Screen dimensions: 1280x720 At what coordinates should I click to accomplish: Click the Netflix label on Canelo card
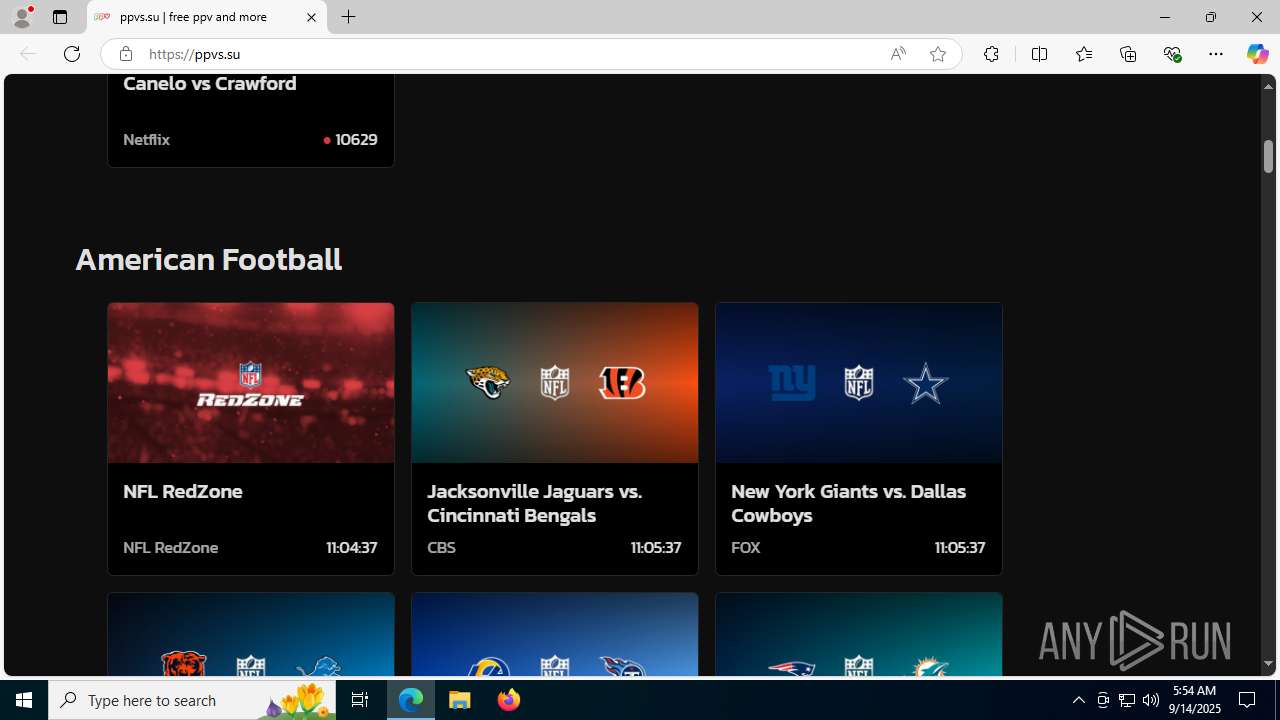146,139
